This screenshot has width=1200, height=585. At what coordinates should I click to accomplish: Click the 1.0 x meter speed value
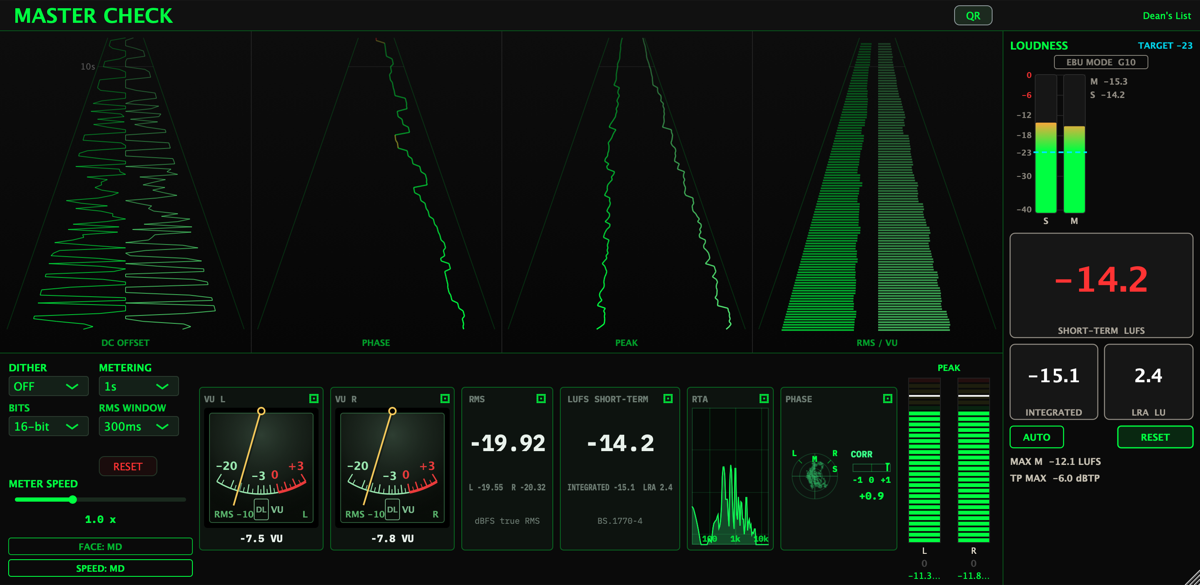[x=100, y=519]
